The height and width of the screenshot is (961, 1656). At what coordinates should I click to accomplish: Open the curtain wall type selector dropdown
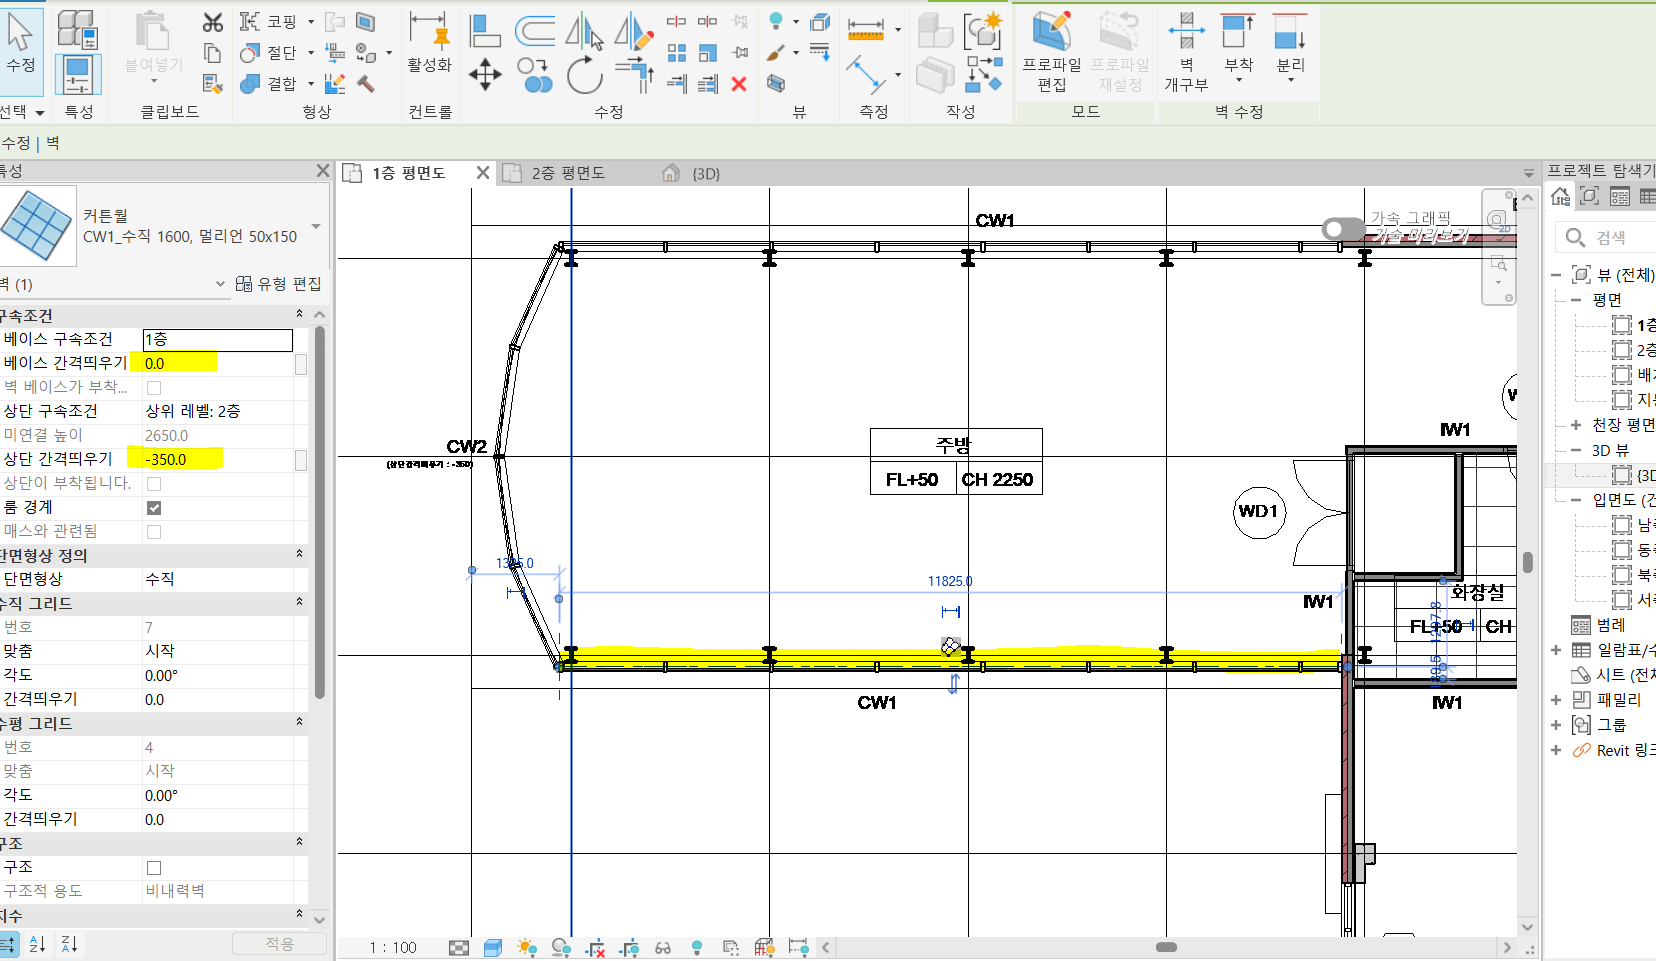[x=316, y=226]
